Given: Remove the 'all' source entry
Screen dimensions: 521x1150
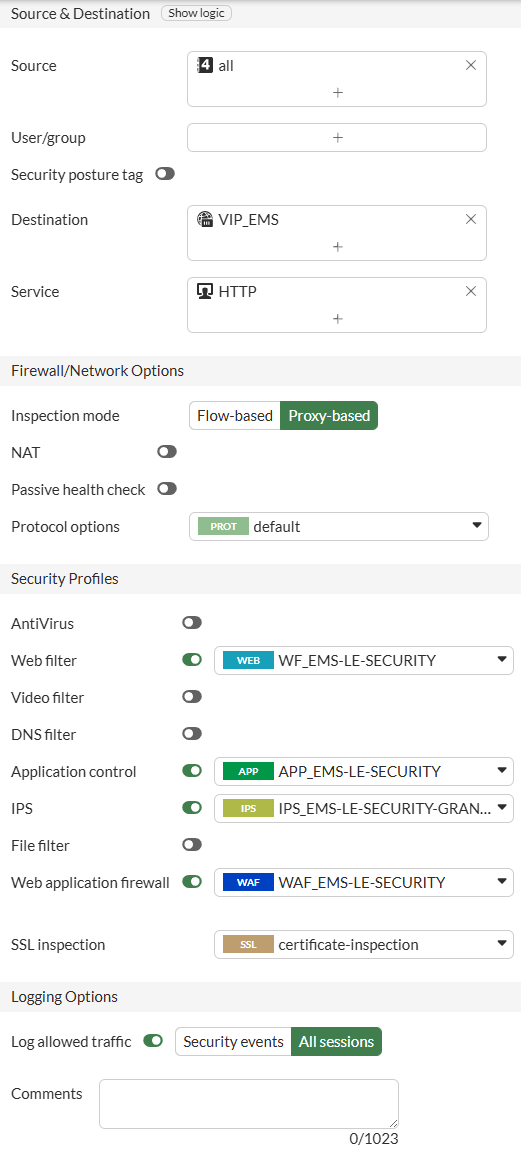Looking at the screenshot, I should (x=471, y=65).
